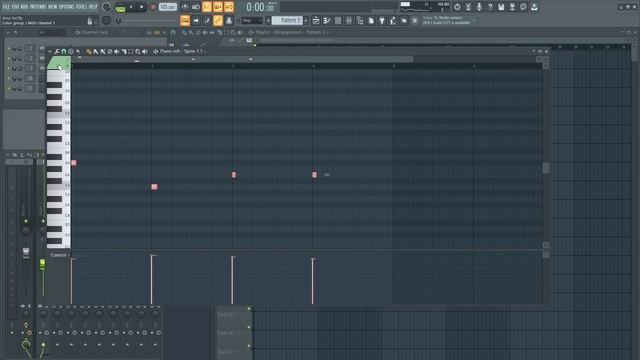Click the render/export audio icon

click(x=512, y=7)
